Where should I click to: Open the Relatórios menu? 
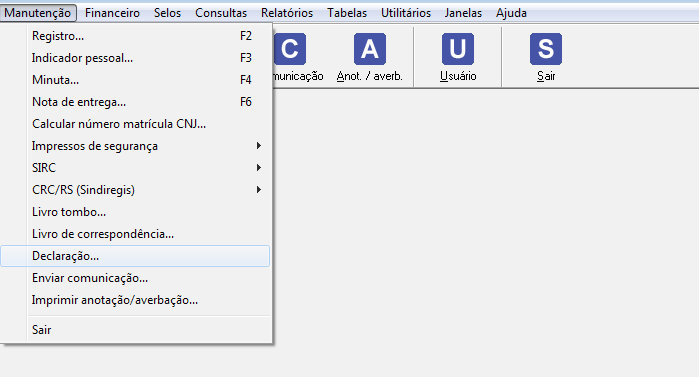pos(287,13)
